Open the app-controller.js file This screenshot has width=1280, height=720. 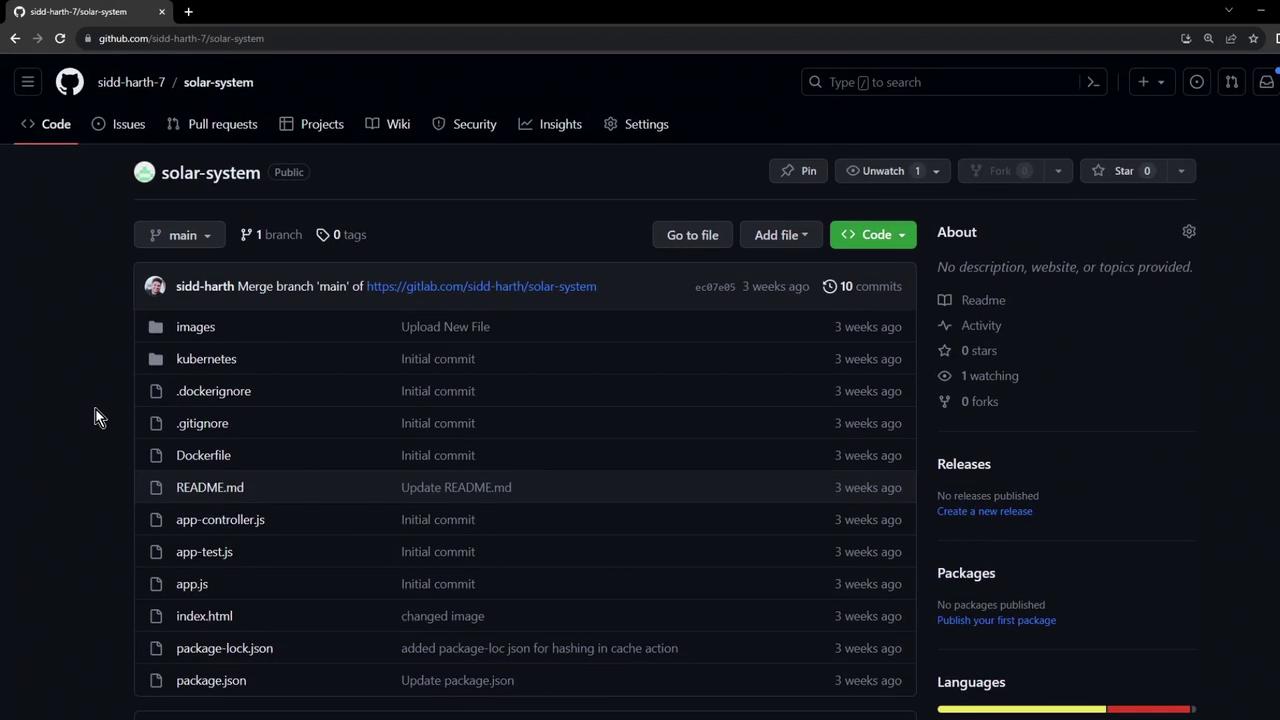tap(221, 520)
